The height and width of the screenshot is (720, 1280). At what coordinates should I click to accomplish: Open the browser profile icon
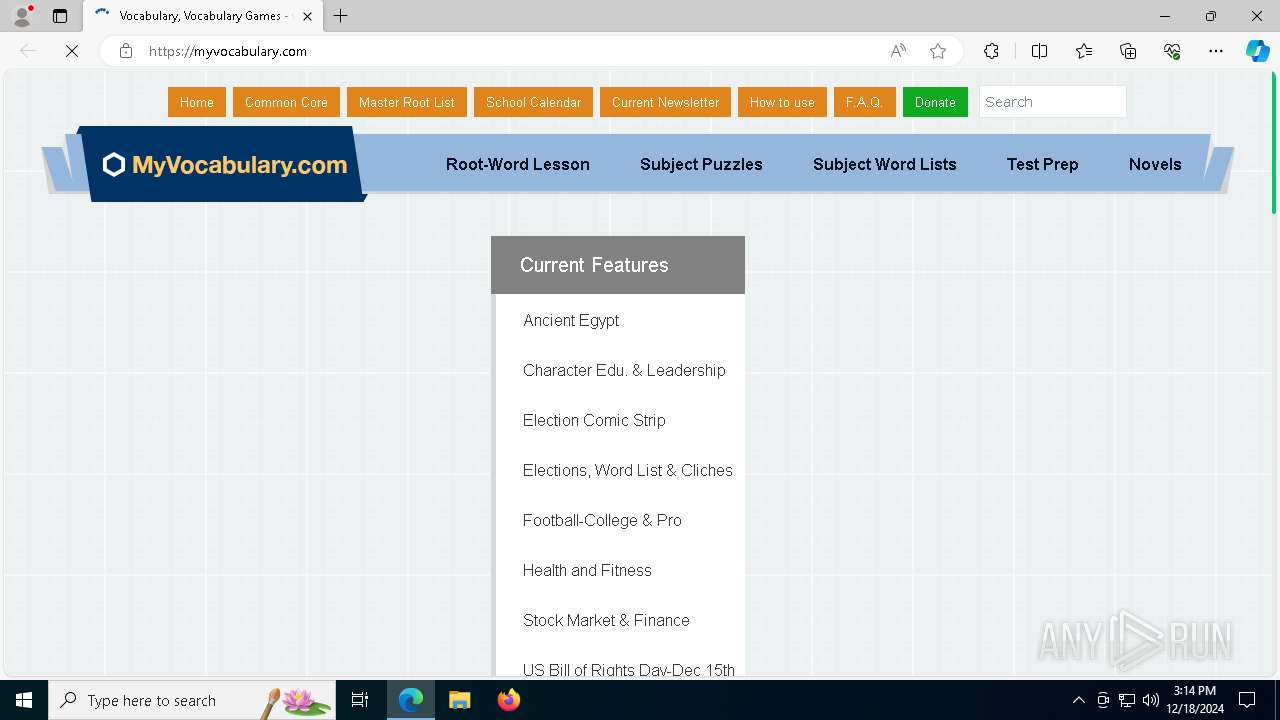coord(22,16)
